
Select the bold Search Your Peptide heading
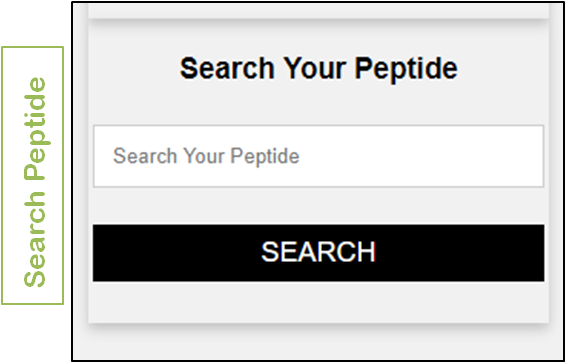(319, 69)
